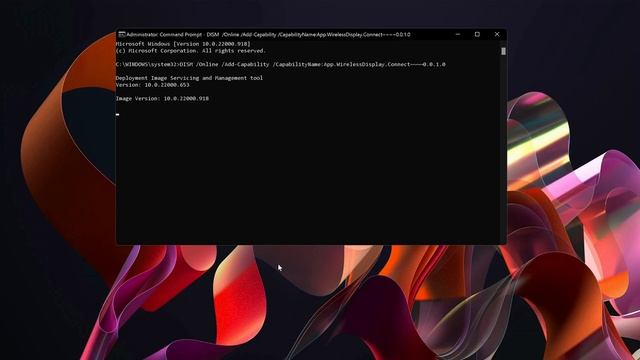Click the blinking console cursor
Screen dimensions: 640x360
(x=118, y=114)
